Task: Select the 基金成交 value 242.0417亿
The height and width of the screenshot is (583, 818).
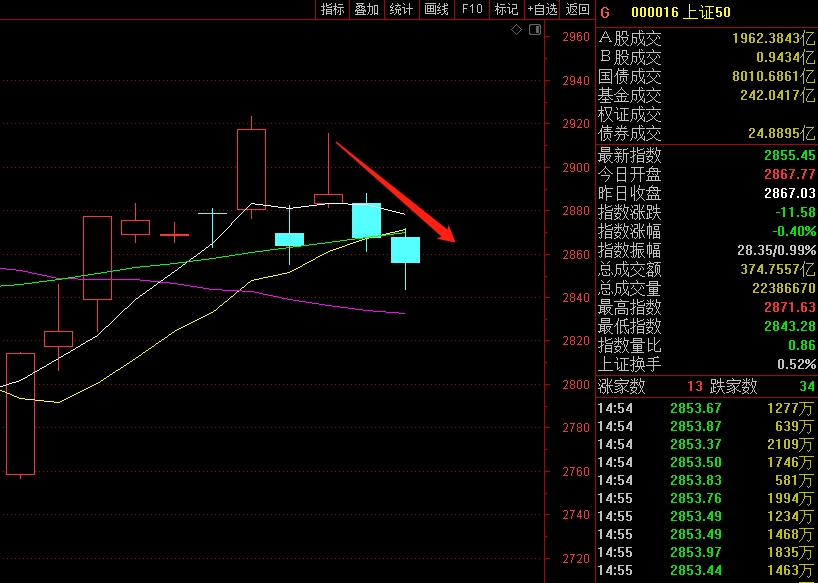Action: [x=777, y=95]
